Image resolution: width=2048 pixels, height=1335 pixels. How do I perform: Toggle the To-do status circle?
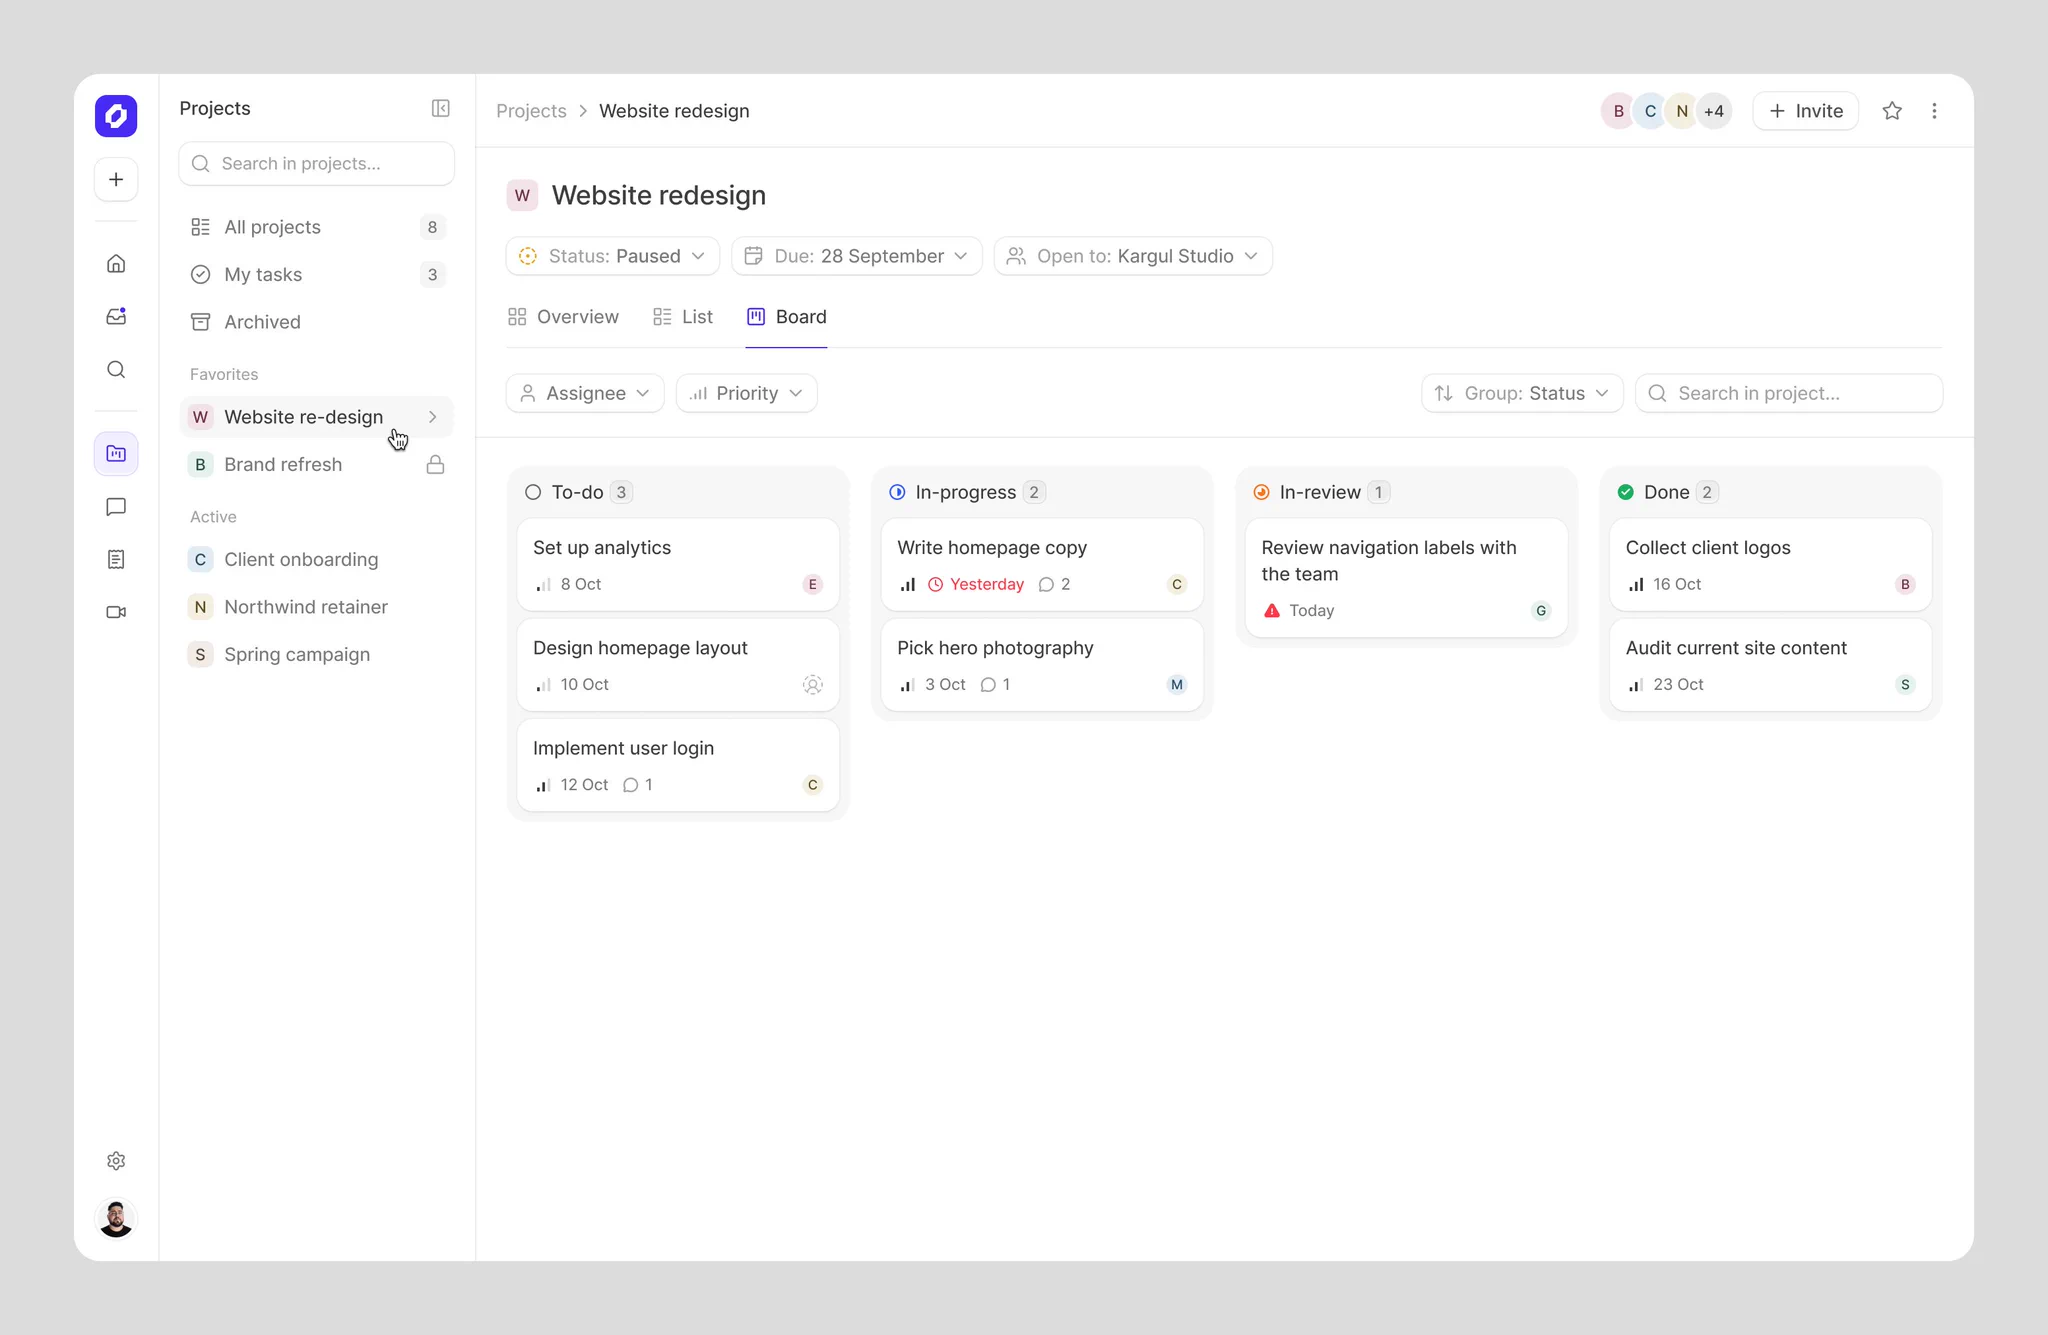click(x=533, y=492)
